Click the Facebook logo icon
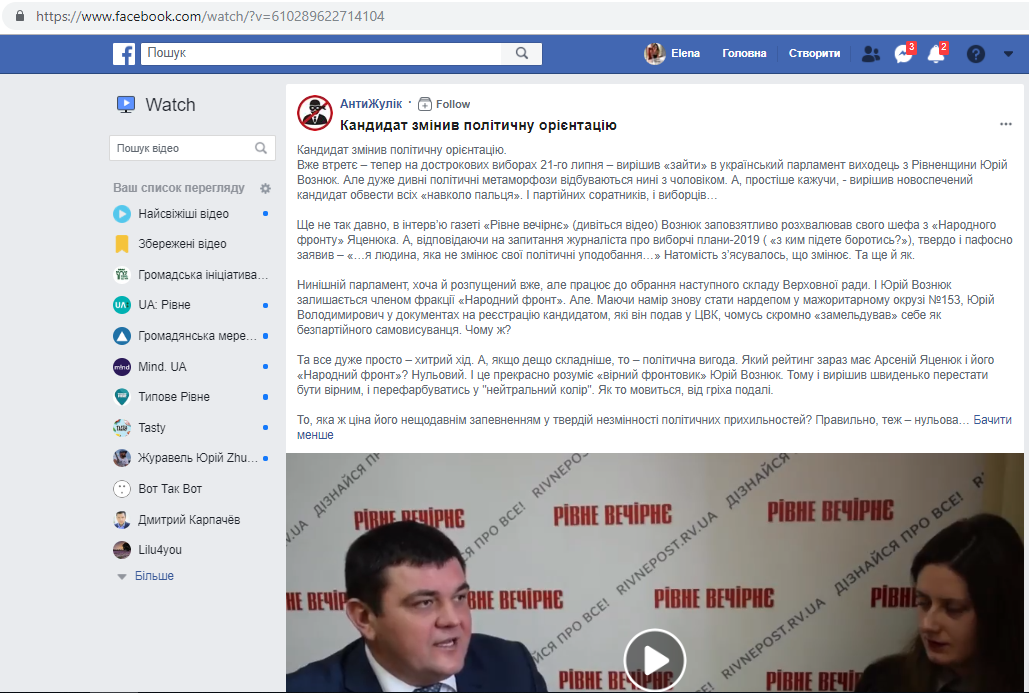1029x693 pixels. coord(124,54)
